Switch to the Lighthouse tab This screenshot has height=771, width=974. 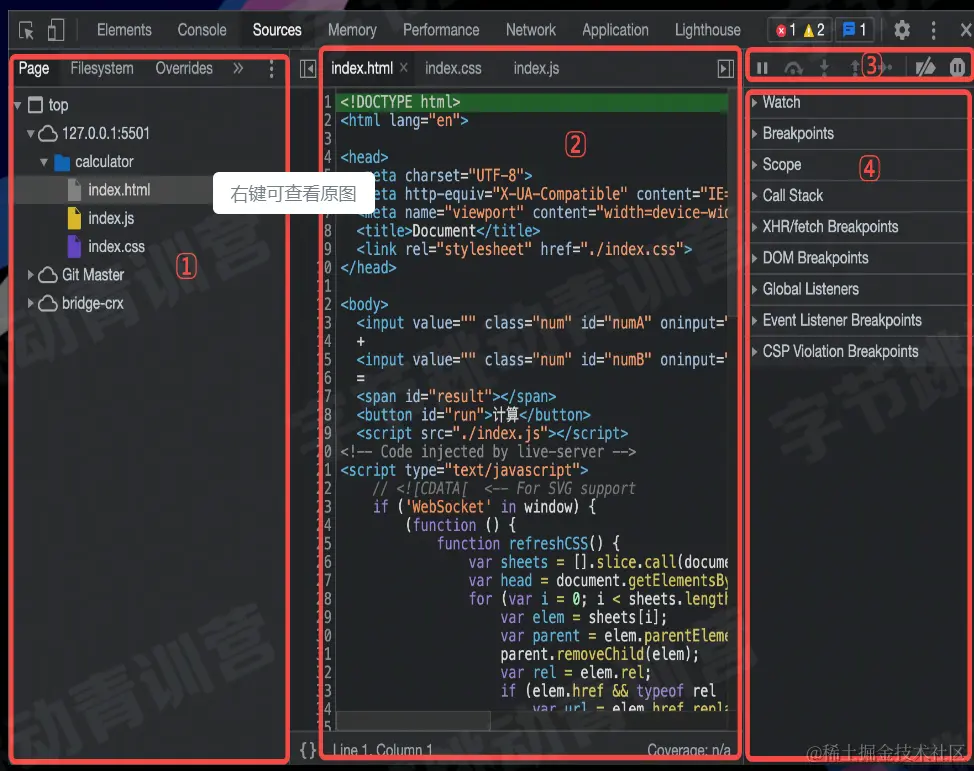coord(708,30)
